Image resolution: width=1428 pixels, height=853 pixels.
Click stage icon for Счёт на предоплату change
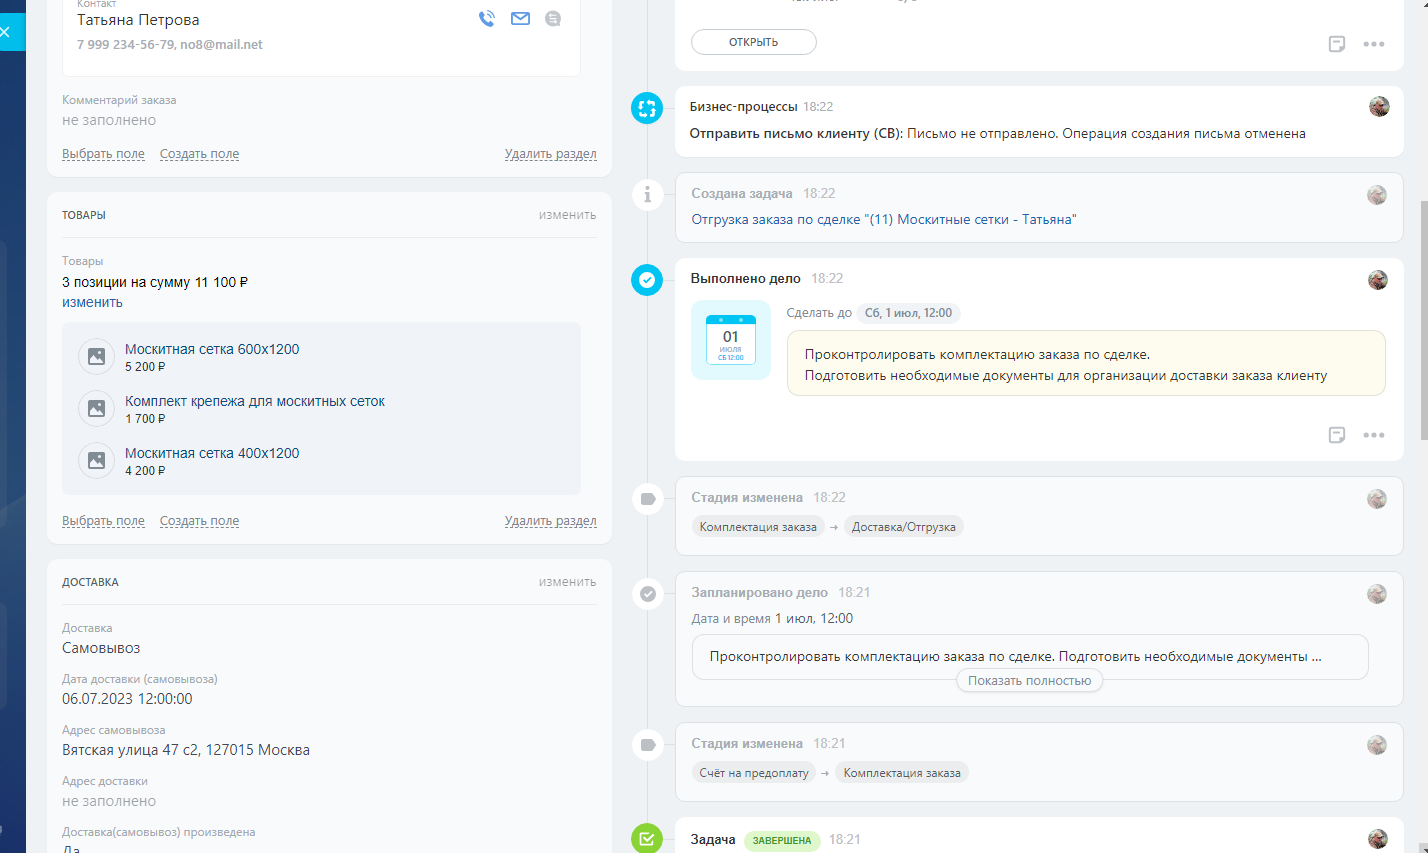[647, 744]
